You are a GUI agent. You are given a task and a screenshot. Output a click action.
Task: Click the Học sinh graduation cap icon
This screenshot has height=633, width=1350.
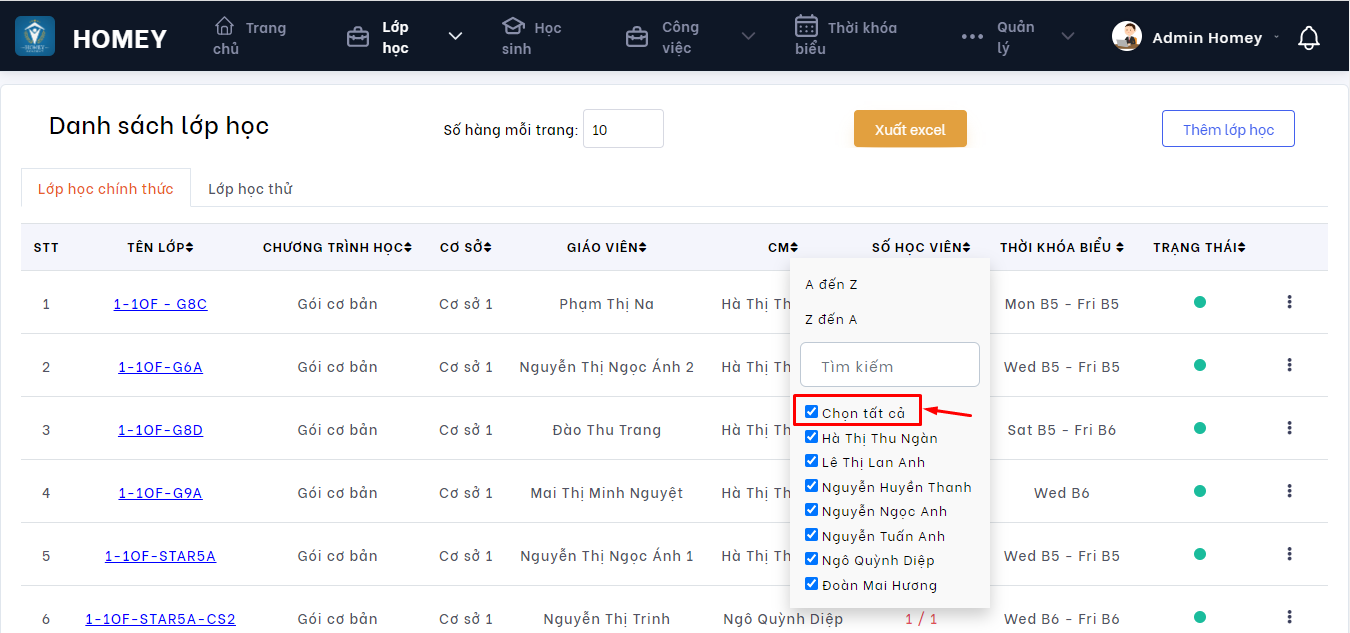click(513, 26)
